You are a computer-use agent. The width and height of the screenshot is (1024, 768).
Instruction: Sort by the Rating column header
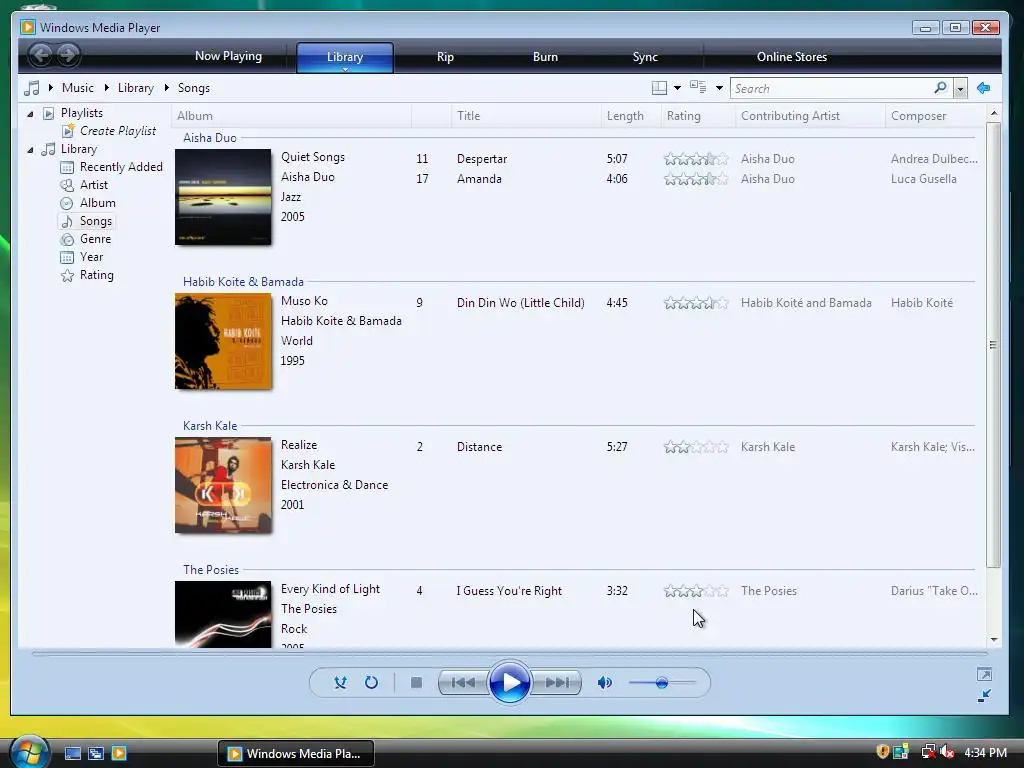[x=697, y=116]
